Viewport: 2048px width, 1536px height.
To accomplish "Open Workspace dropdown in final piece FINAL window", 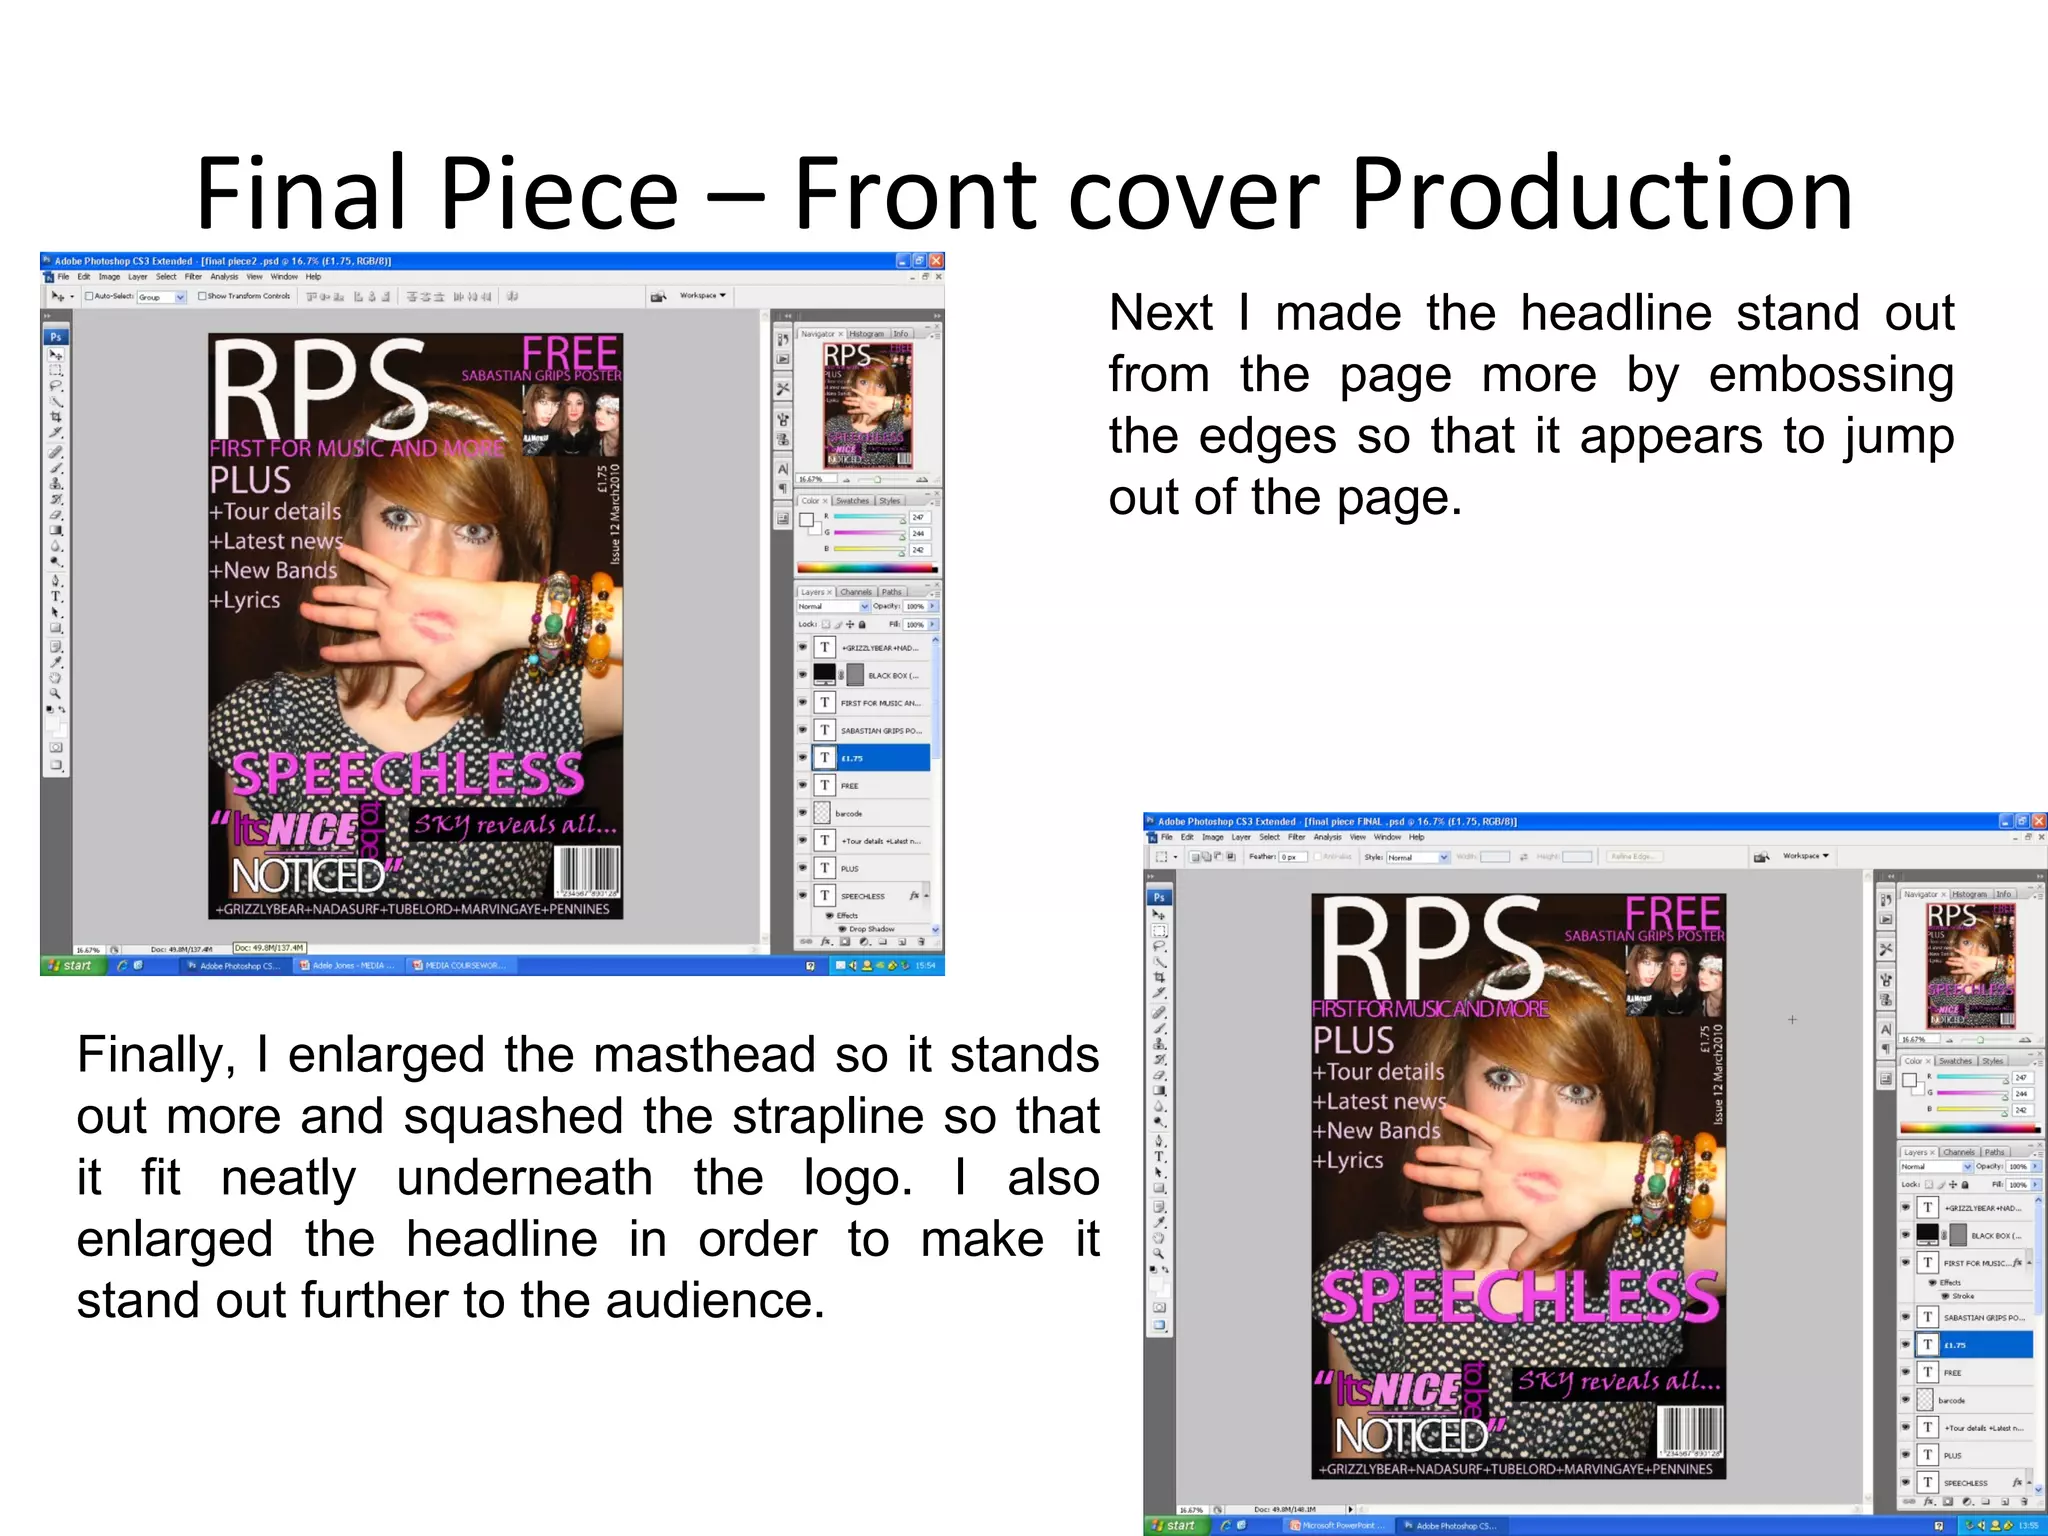I will pos(1806,856).
